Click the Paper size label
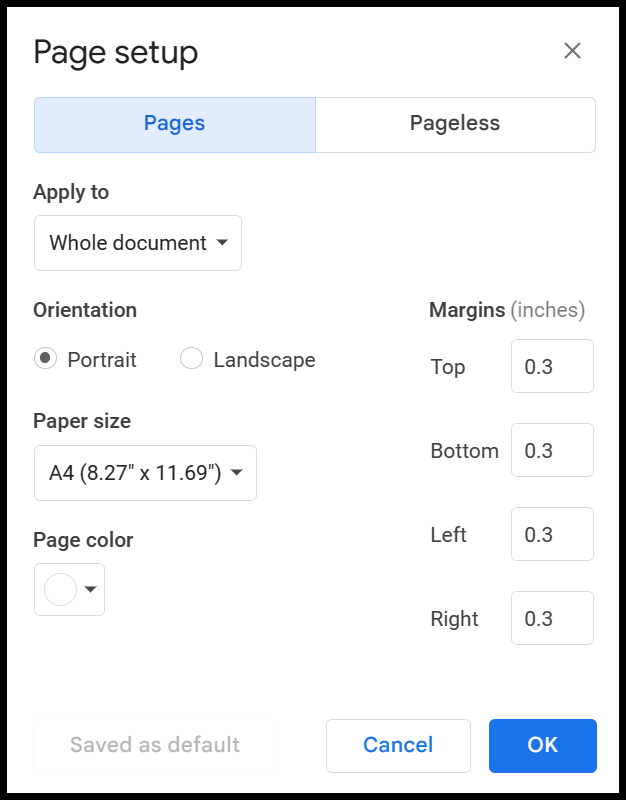This screenshot has width=626, height=800. click(x=82, y=421)
